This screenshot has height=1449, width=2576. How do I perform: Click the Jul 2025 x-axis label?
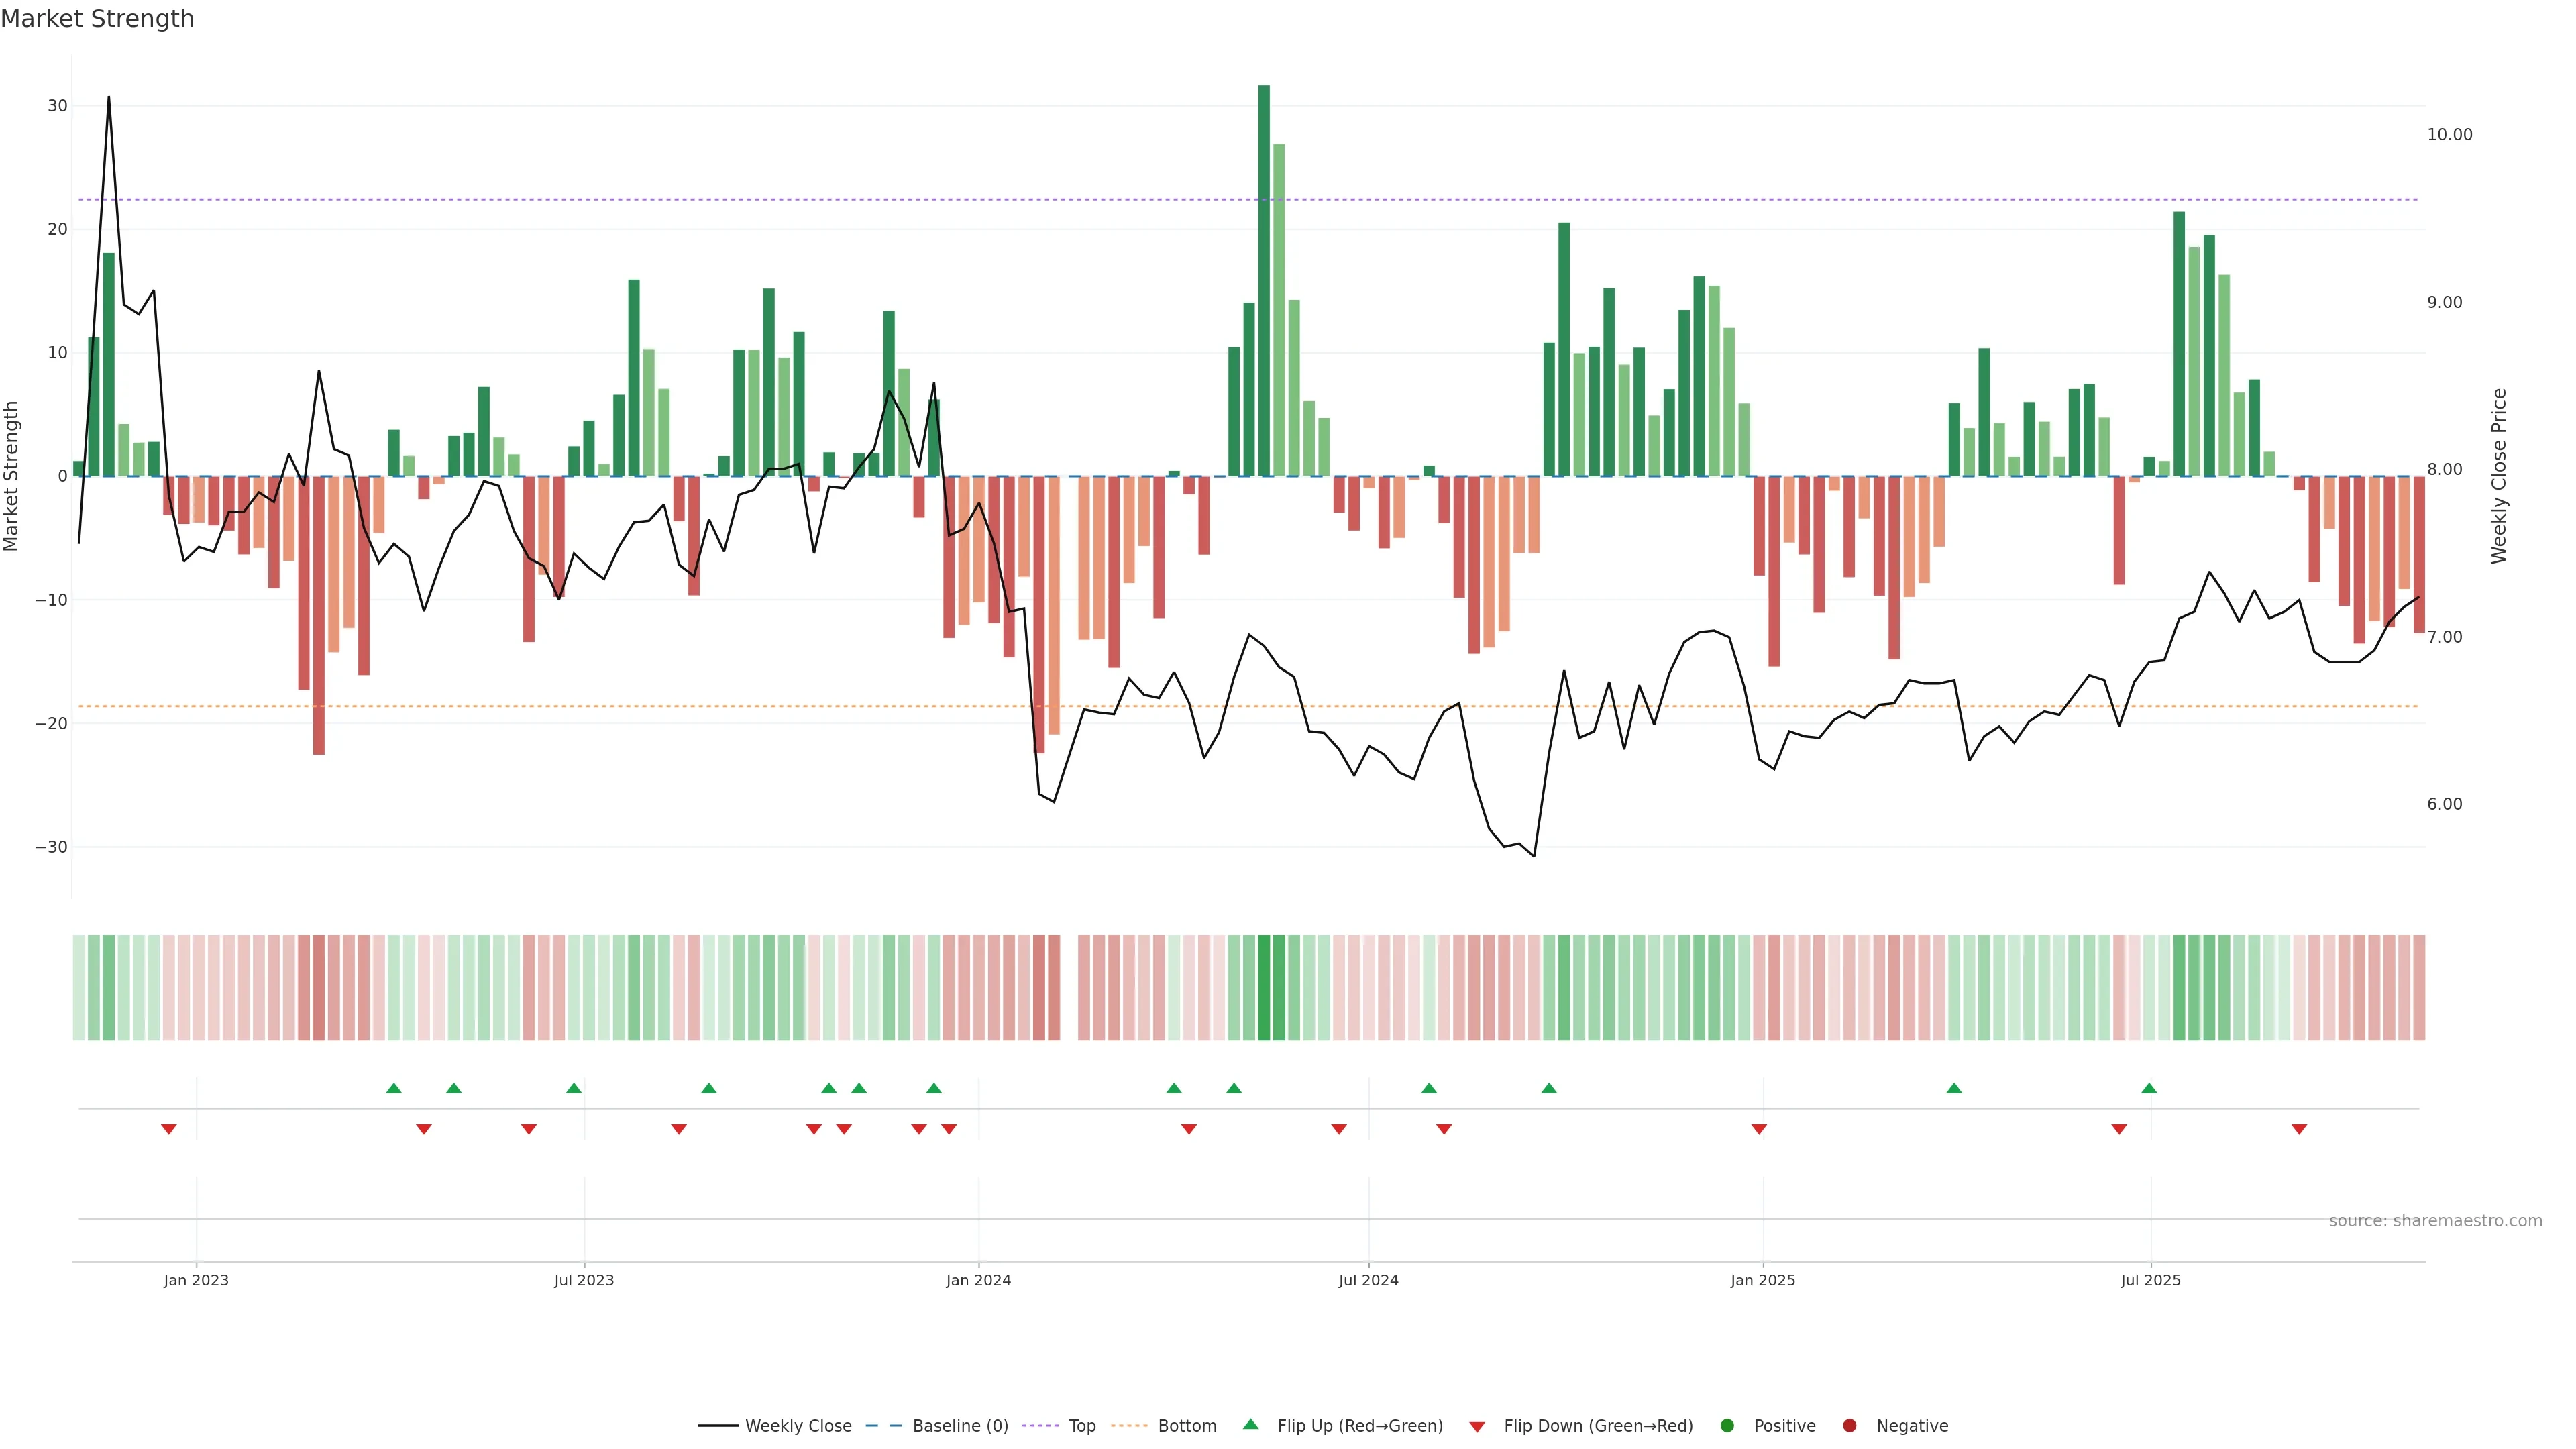tap(2150, 1280)
